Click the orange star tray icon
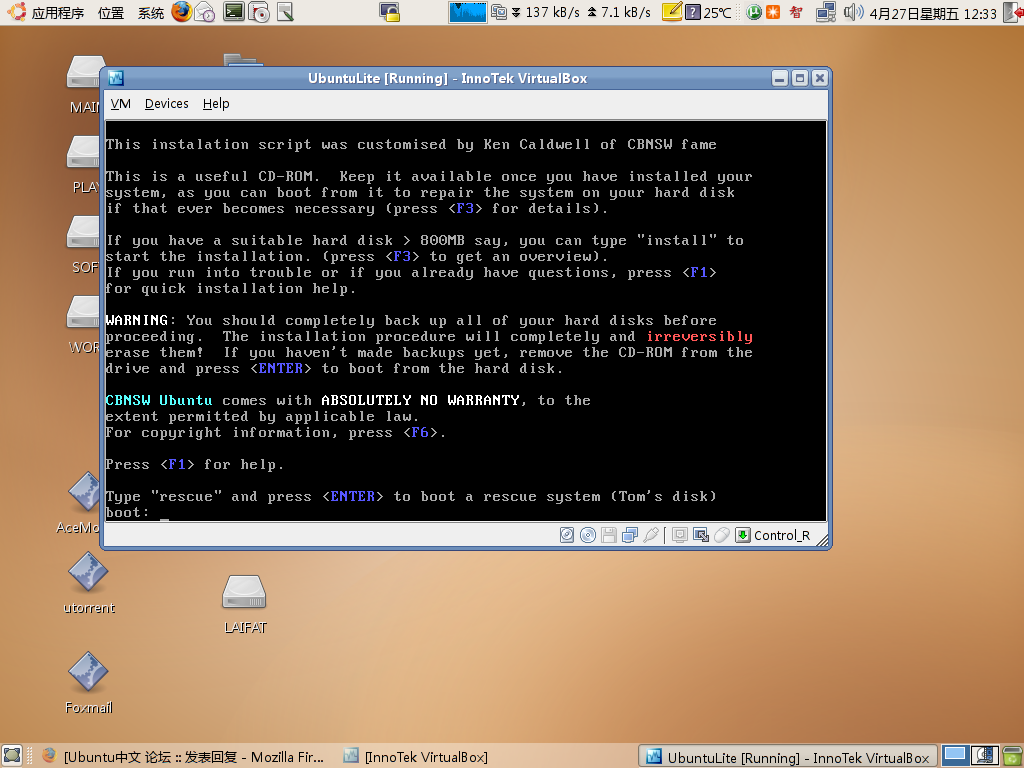This screenshot has width=1024, height=768. click(x=773, y=12)
